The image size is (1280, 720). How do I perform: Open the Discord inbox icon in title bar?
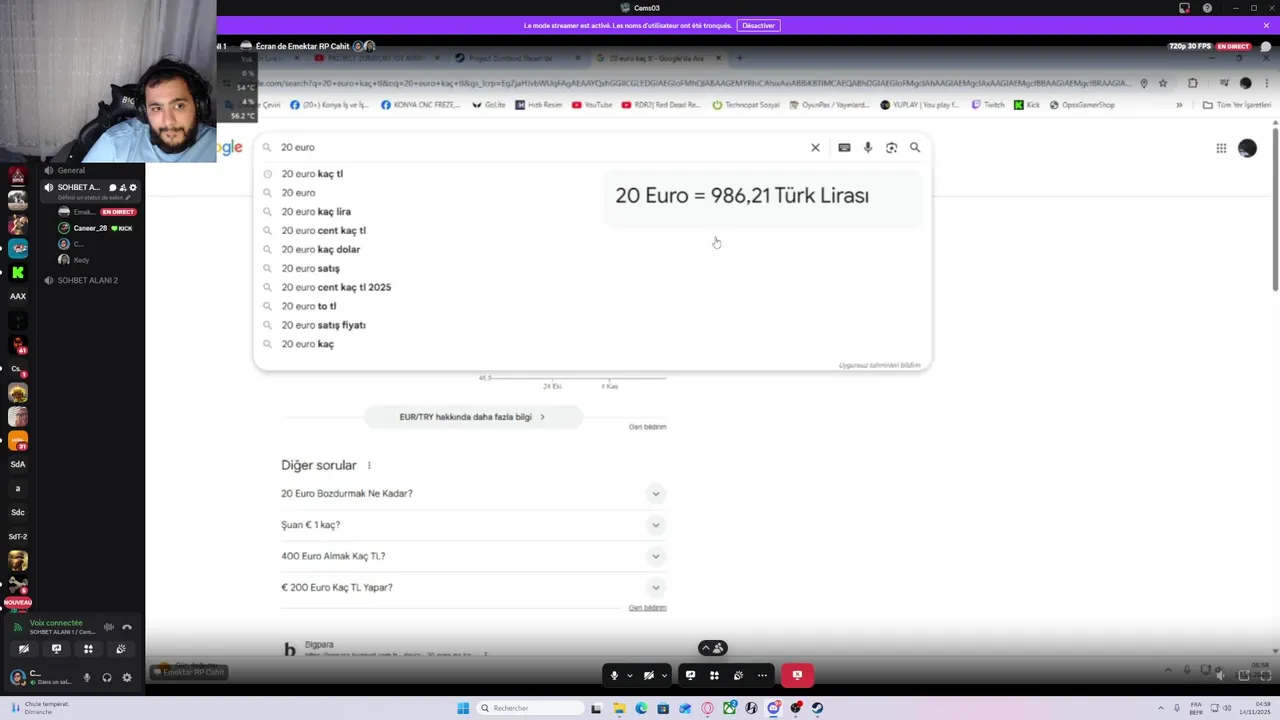(1184, 8)
